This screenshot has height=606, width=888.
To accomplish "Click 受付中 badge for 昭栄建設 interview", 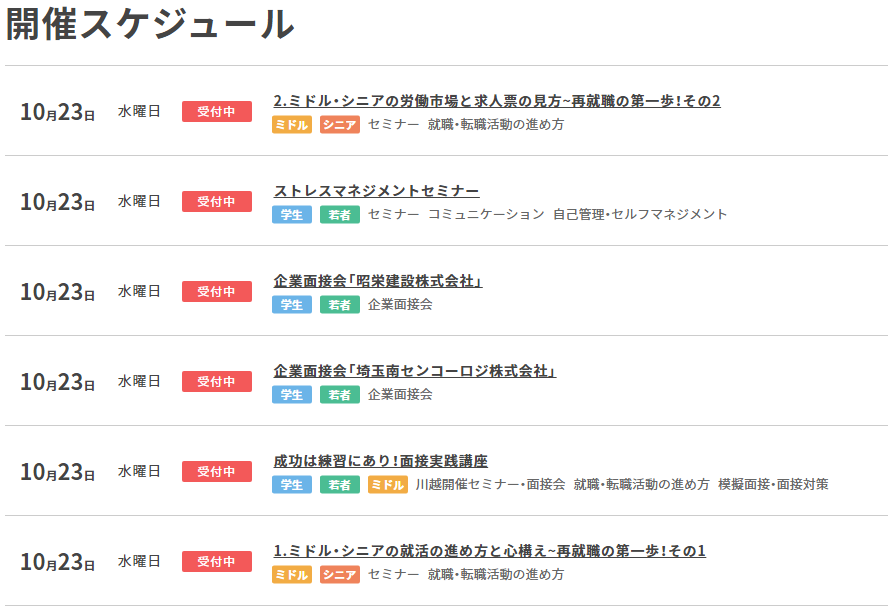I will [x=216, y=291].
